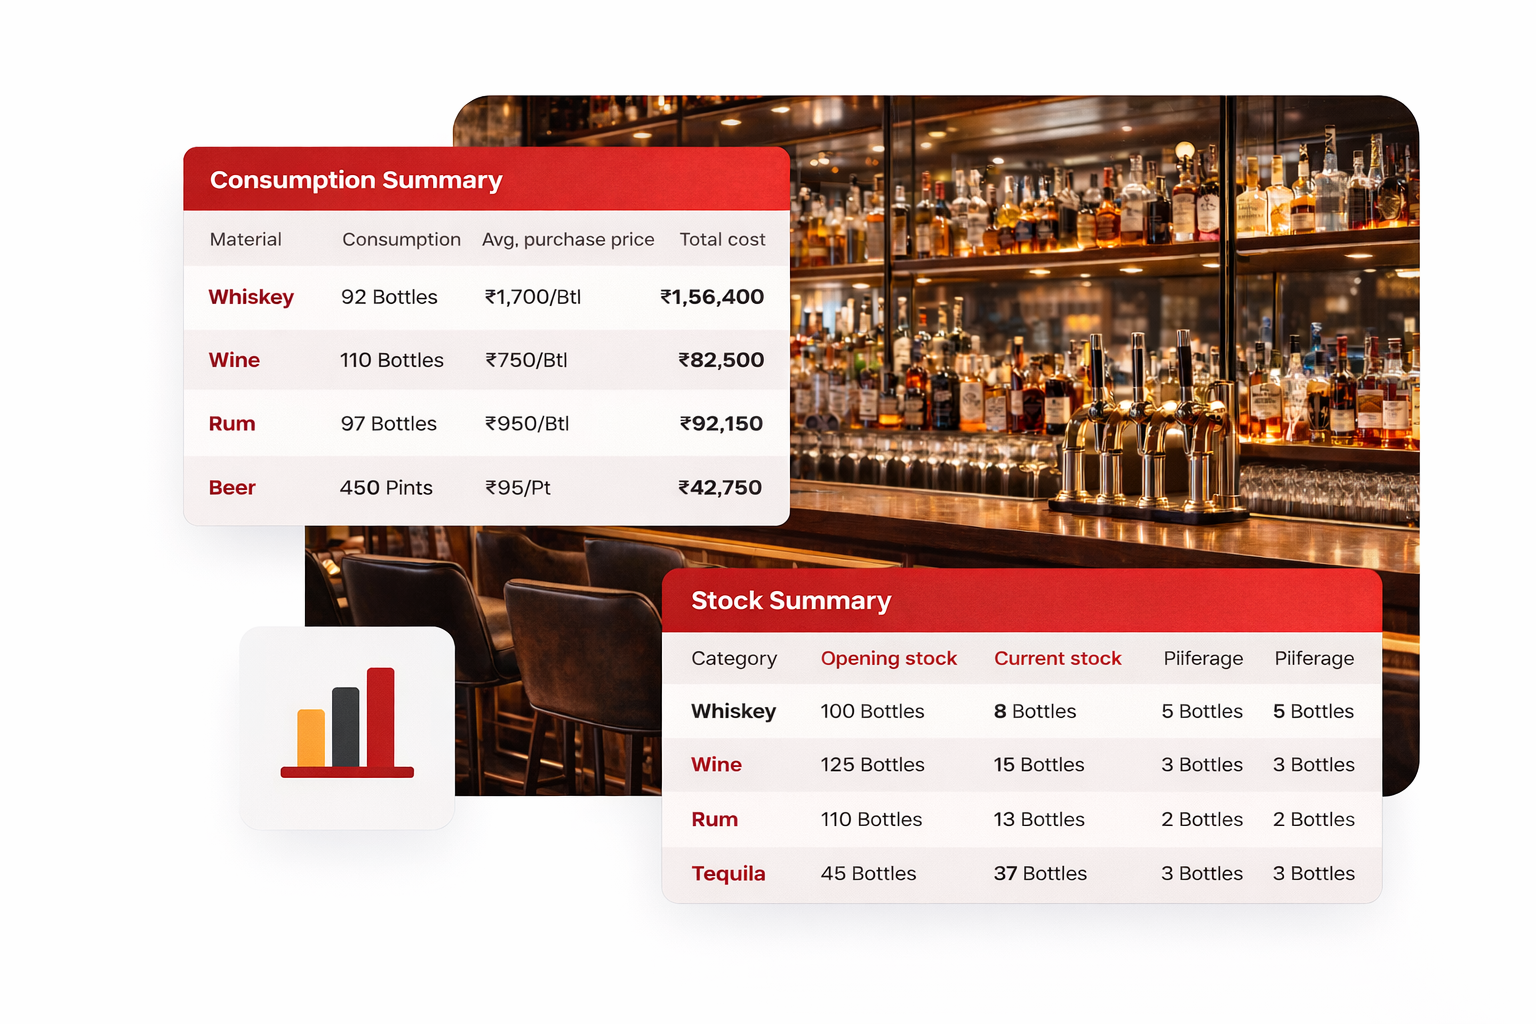Click the Current stock column header
The height and width of the screenshot is (1024, 1536).
click(1057, 659)
